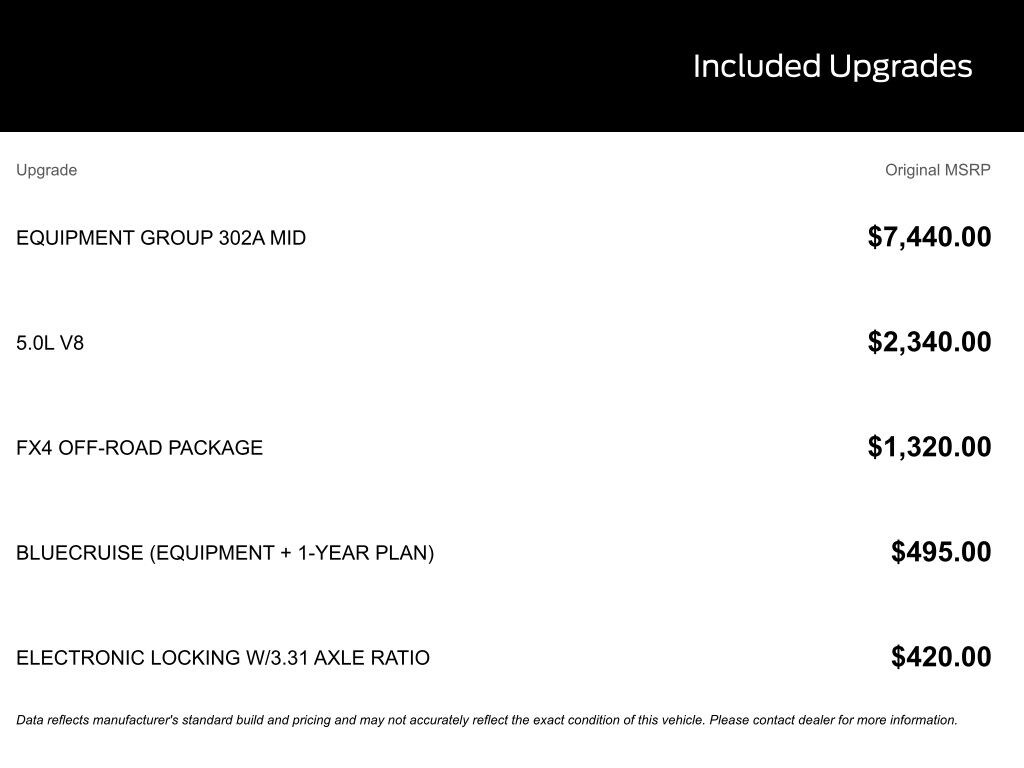
Task: Click the disclaimer's opening words 'Data reflects manufacturer's'
Action: [97, 720]
